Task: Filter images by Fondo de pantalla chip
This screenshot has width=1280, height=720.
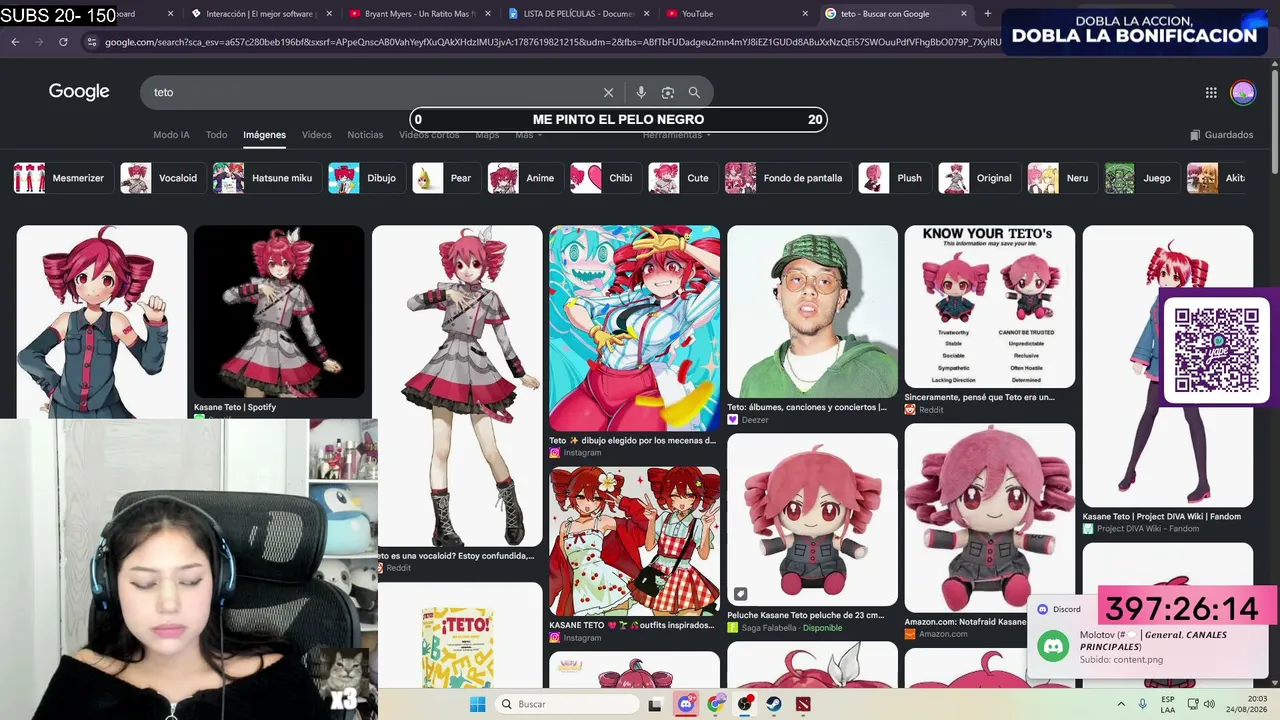Action: tap(786, 178)
